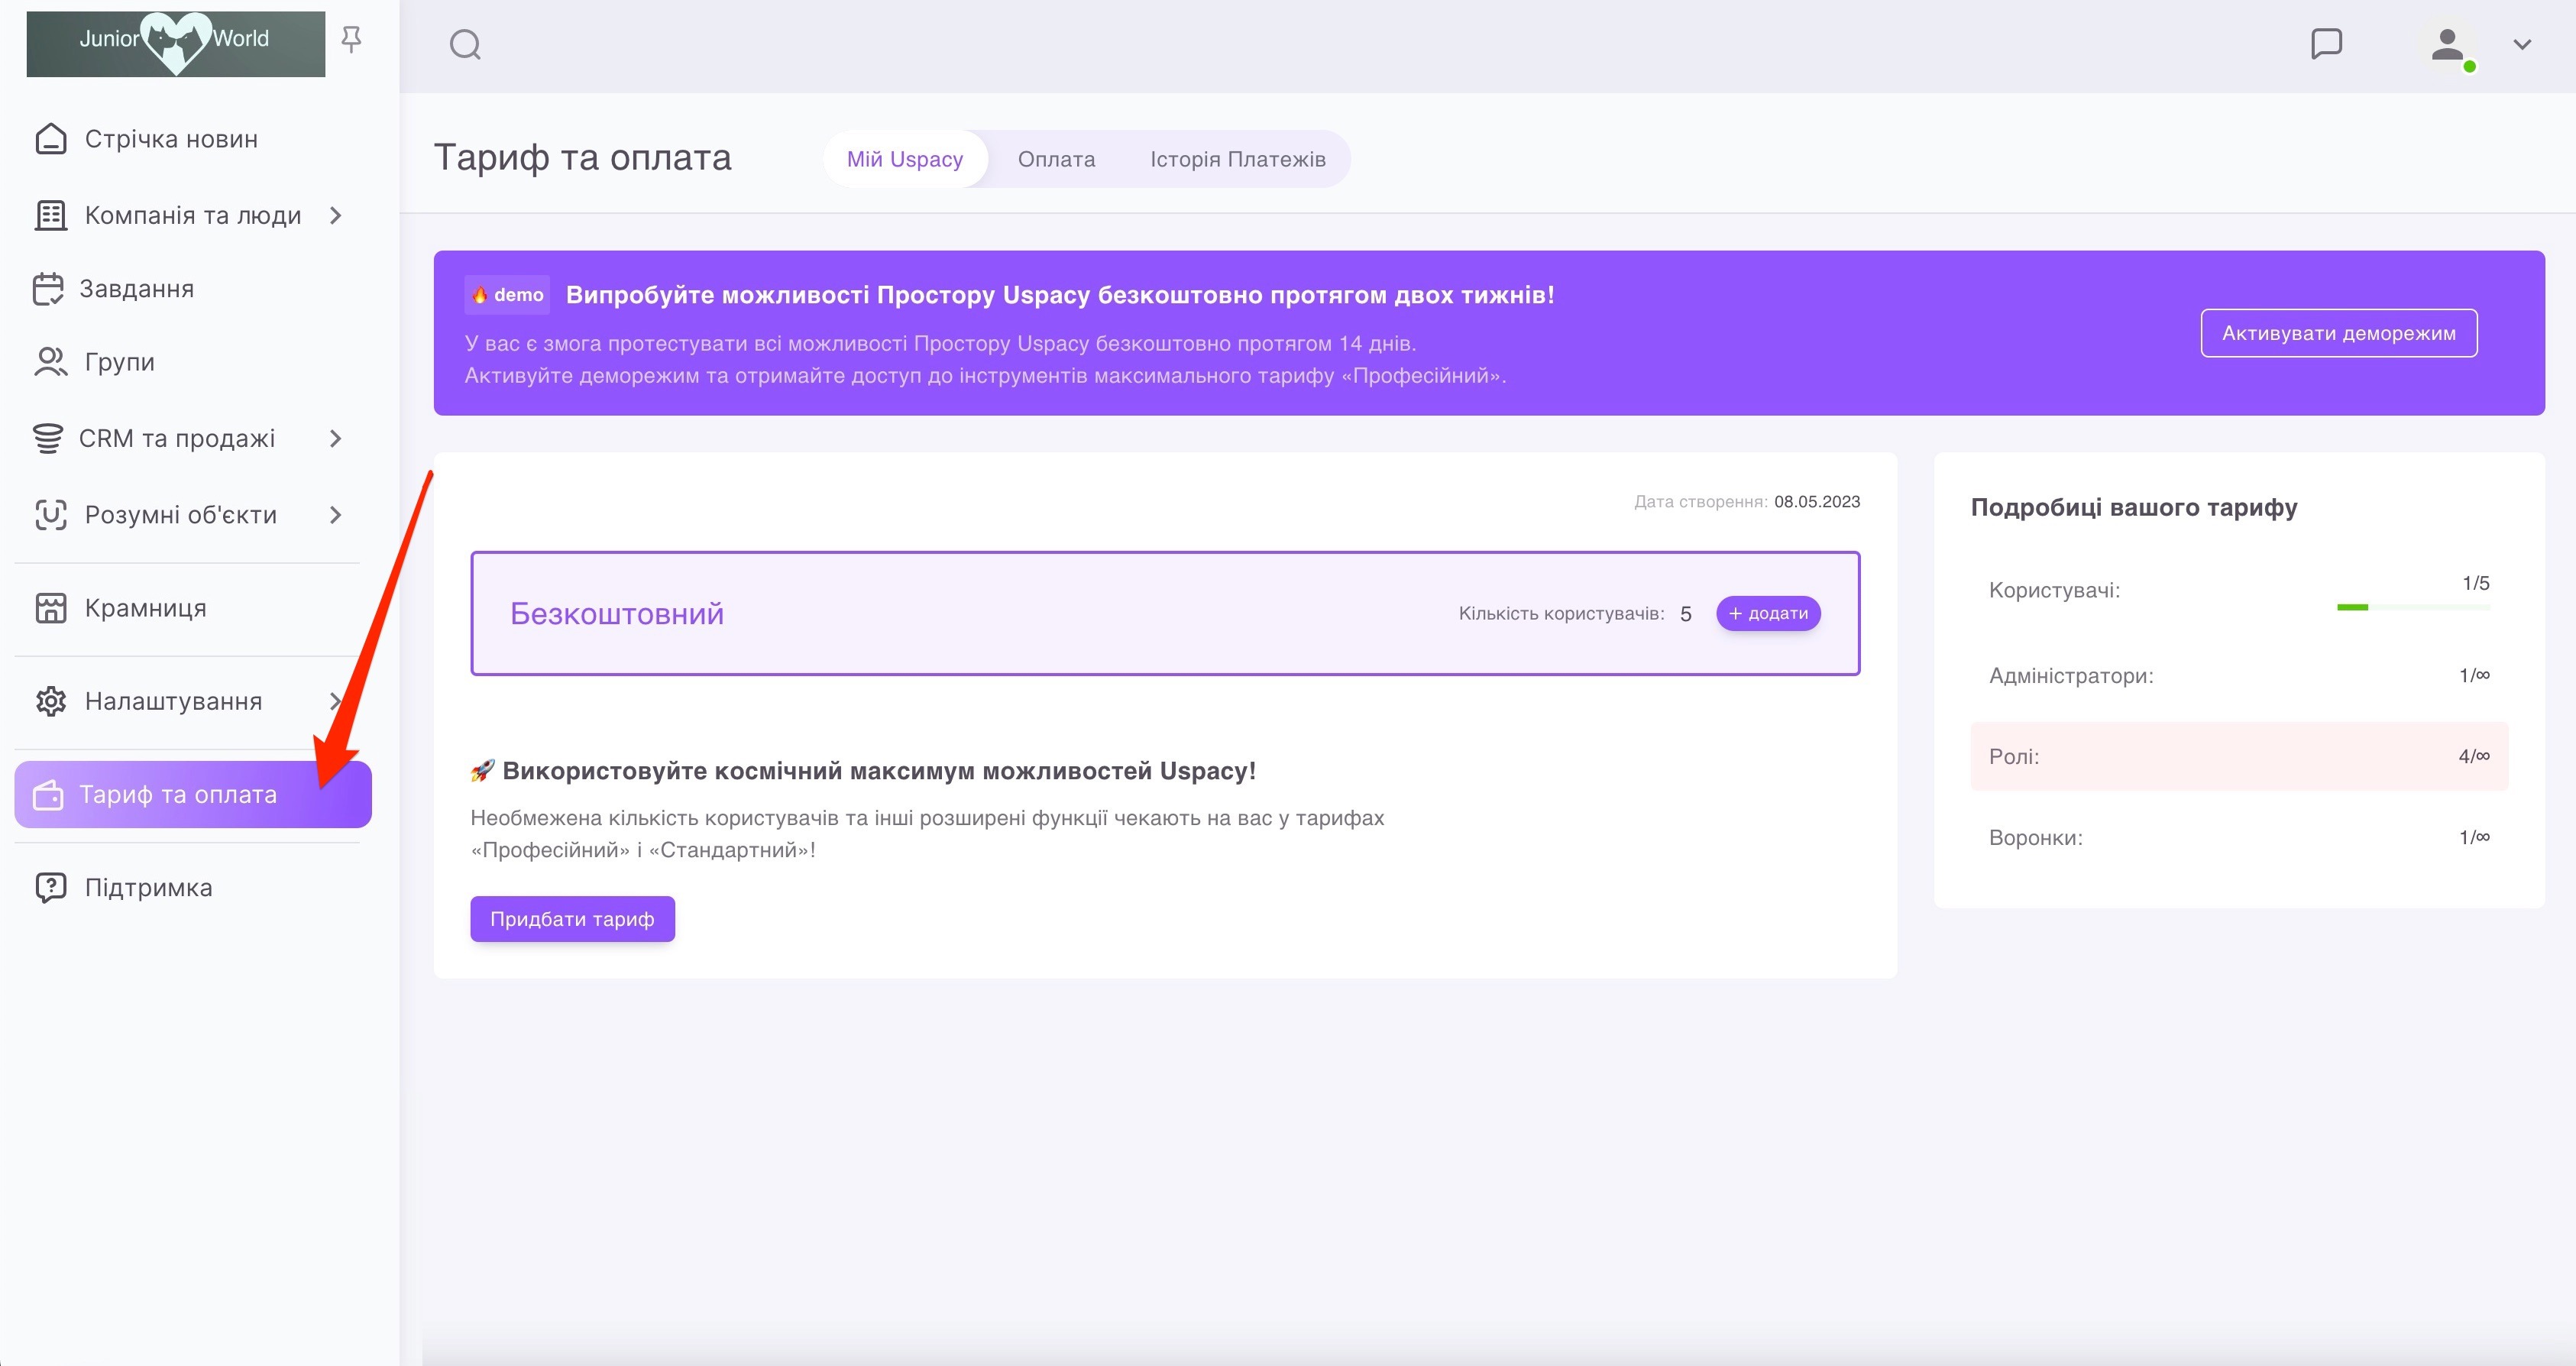
Task: Click Придбати тариф button
Action: pos(572,919)
